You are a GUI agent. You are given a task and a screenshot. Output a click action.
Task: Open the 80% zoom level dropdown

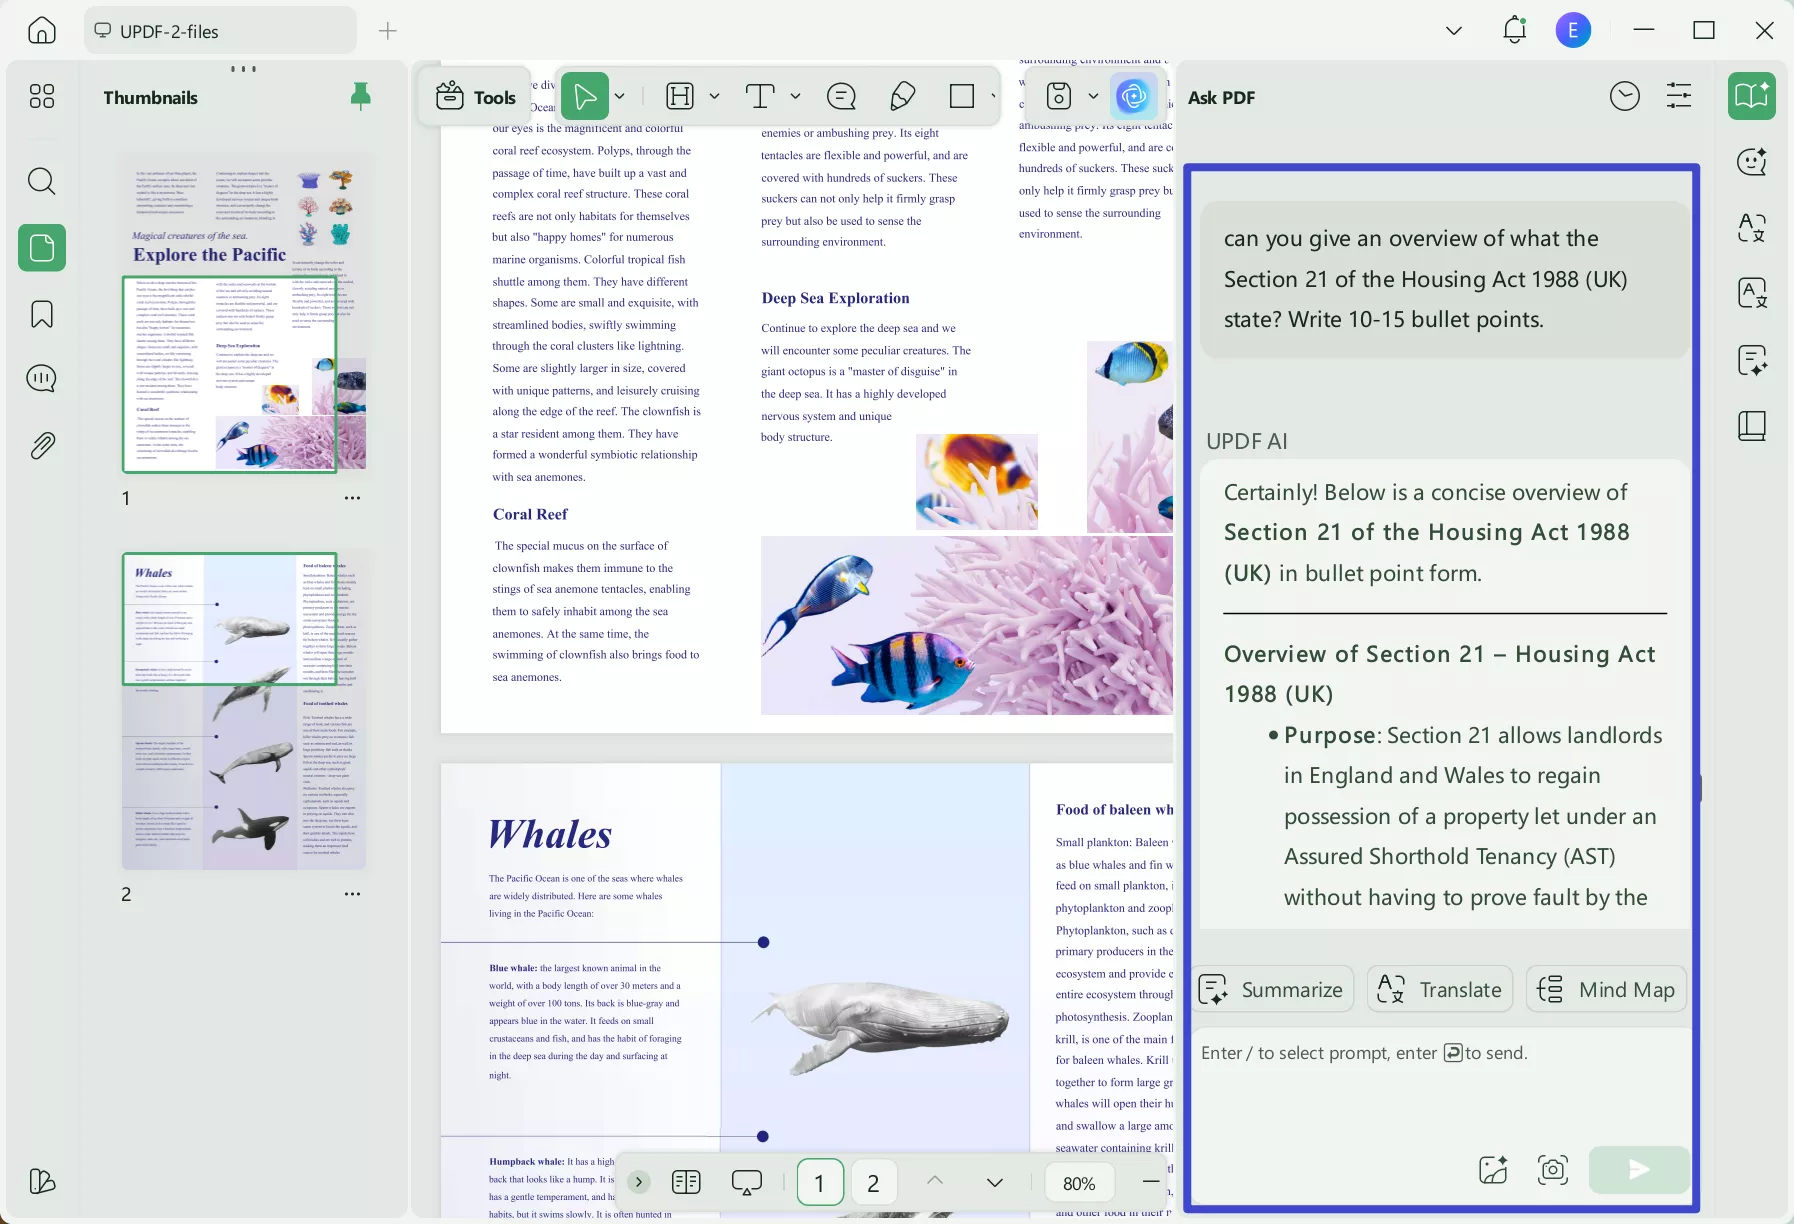(1078, 1183)
